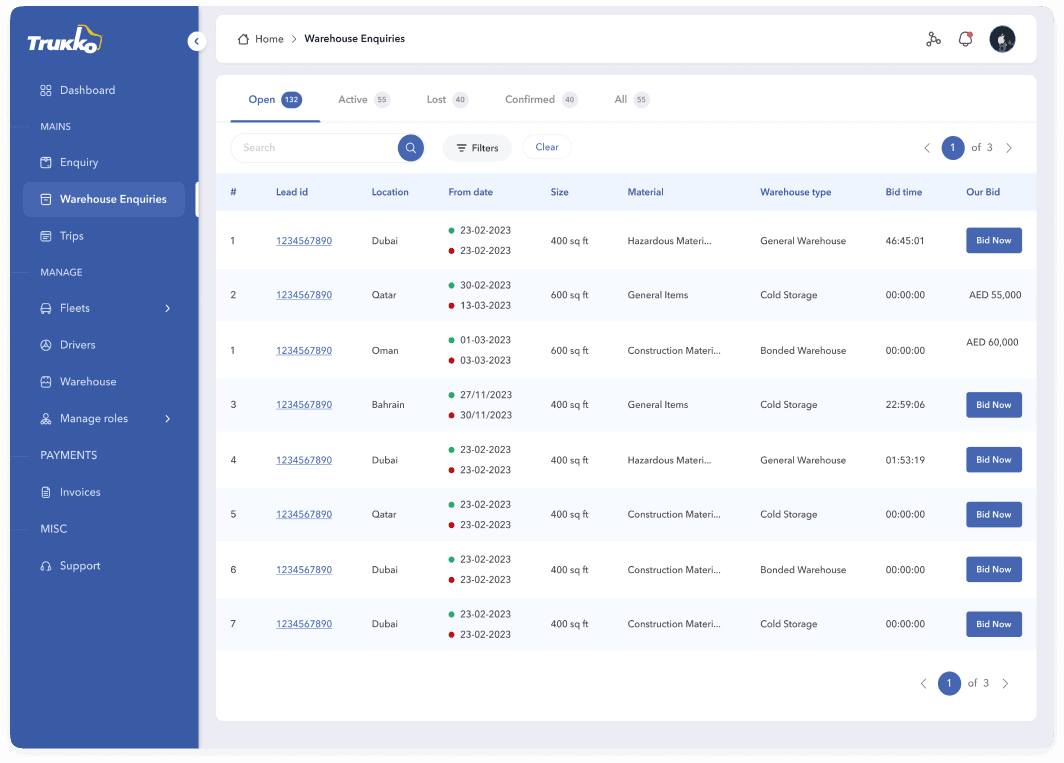Click the Fleets truck icon

point(45,308)
